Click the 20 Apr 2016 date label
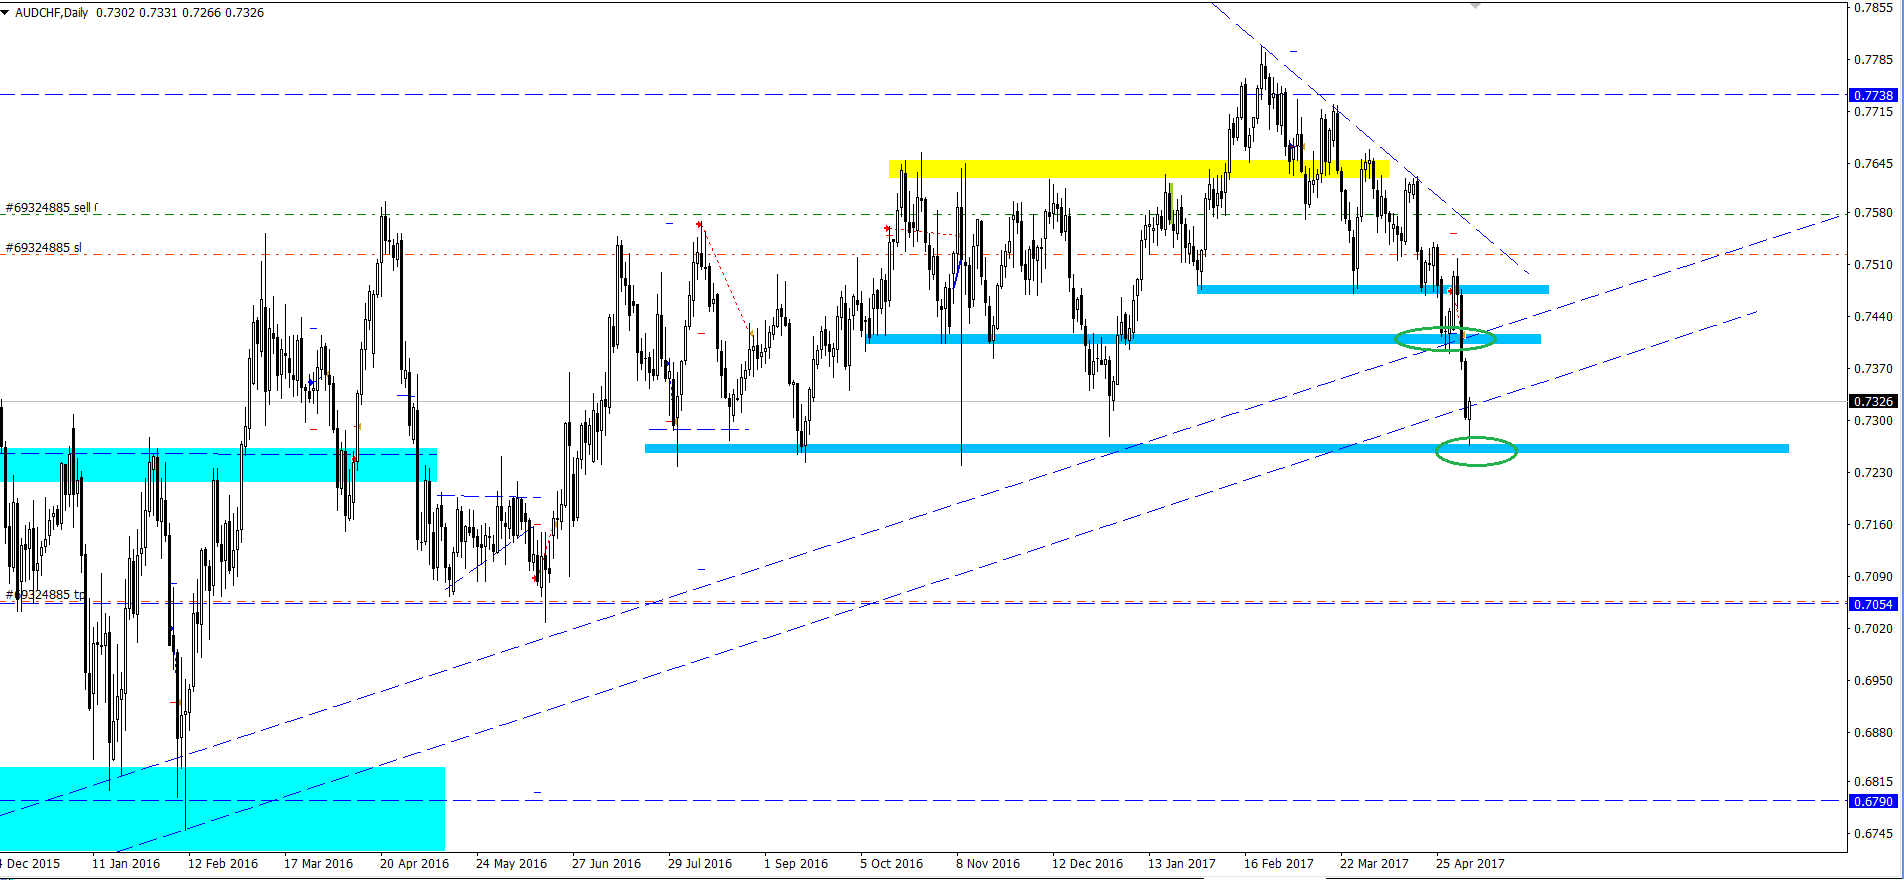The width and height of the screenshot is (1904, 880). click(x=414, y=863)
